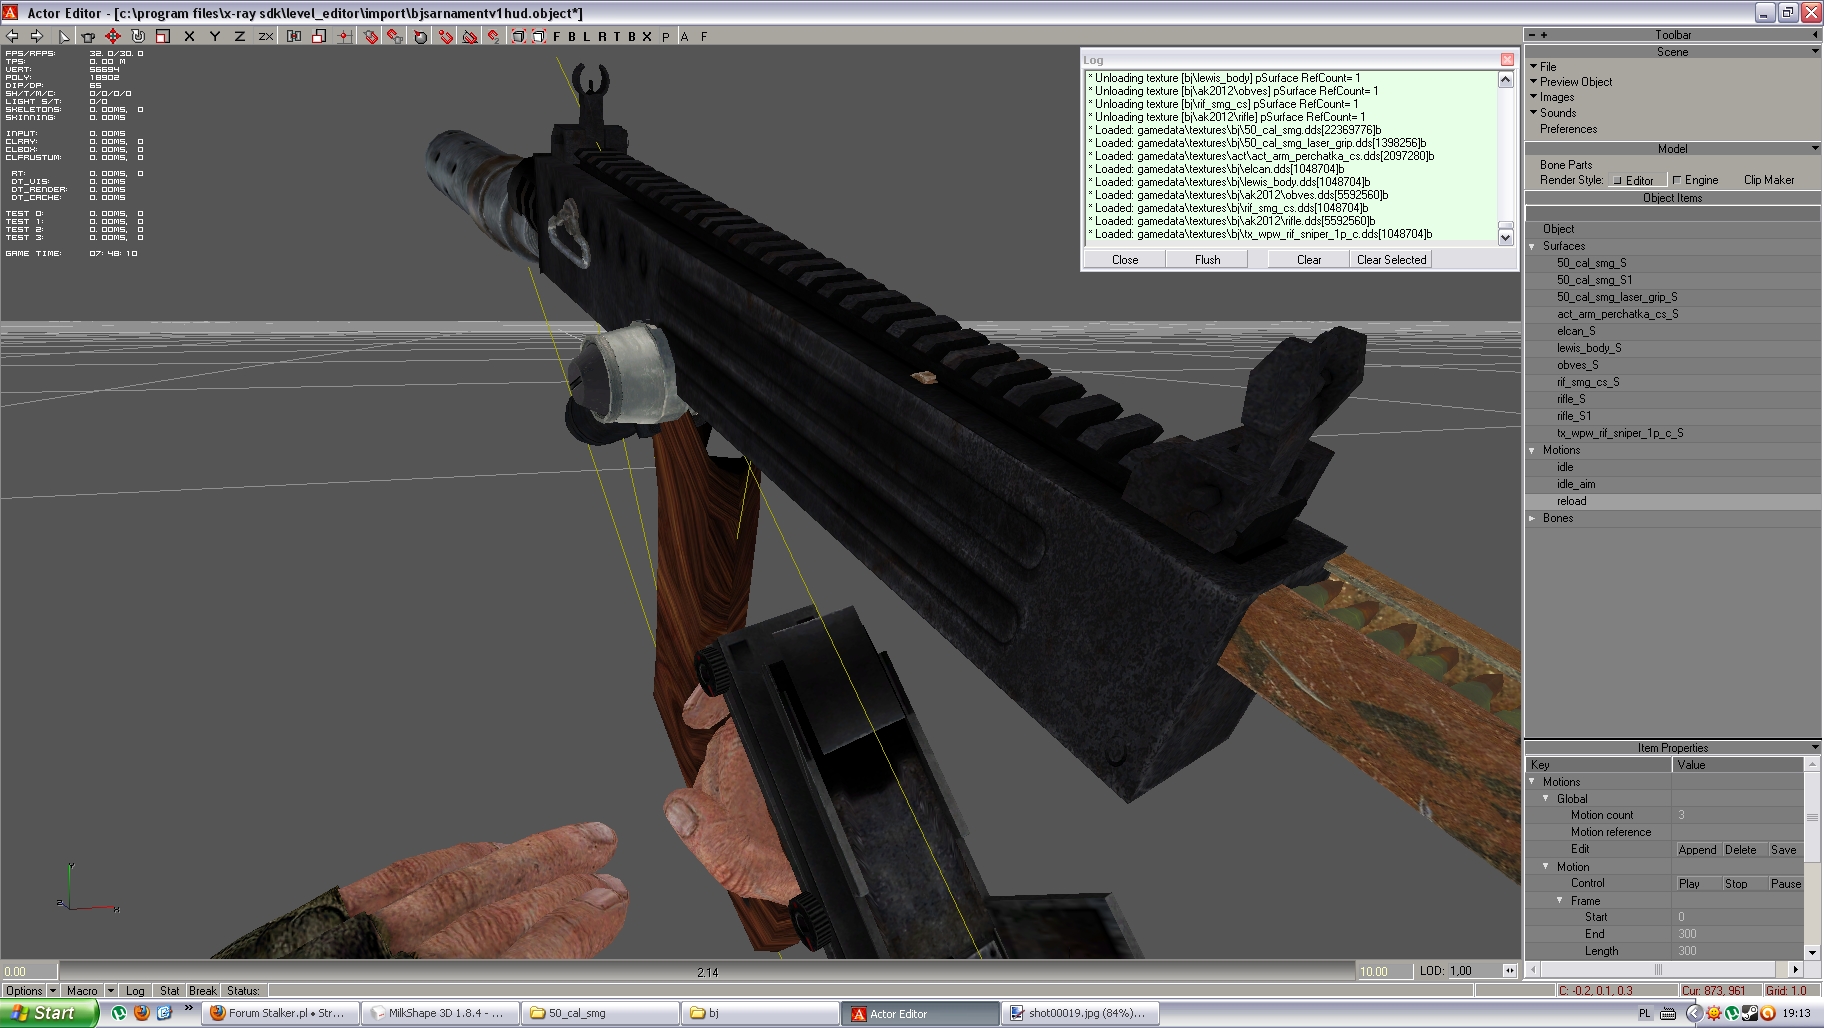Click Append in the motion Edit row
Viewport: 1824px width, 1028px height.
click(x=1697, y=850)
